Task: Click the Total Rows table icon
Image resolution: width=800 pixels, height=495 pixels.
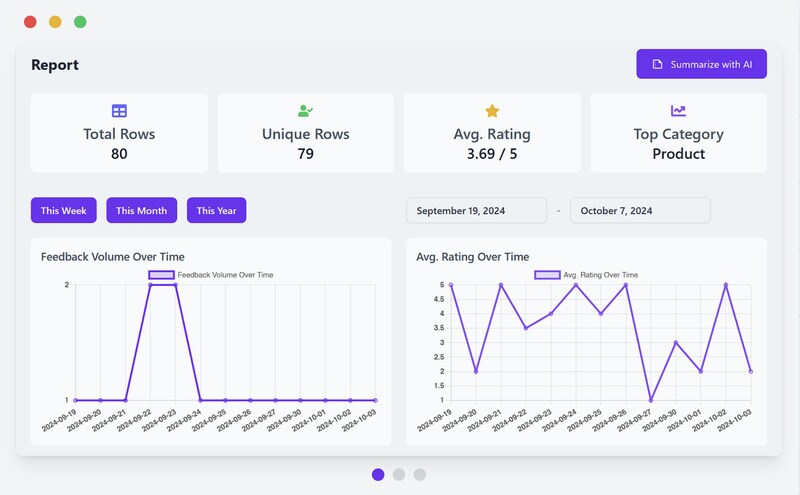Action: 119,111
